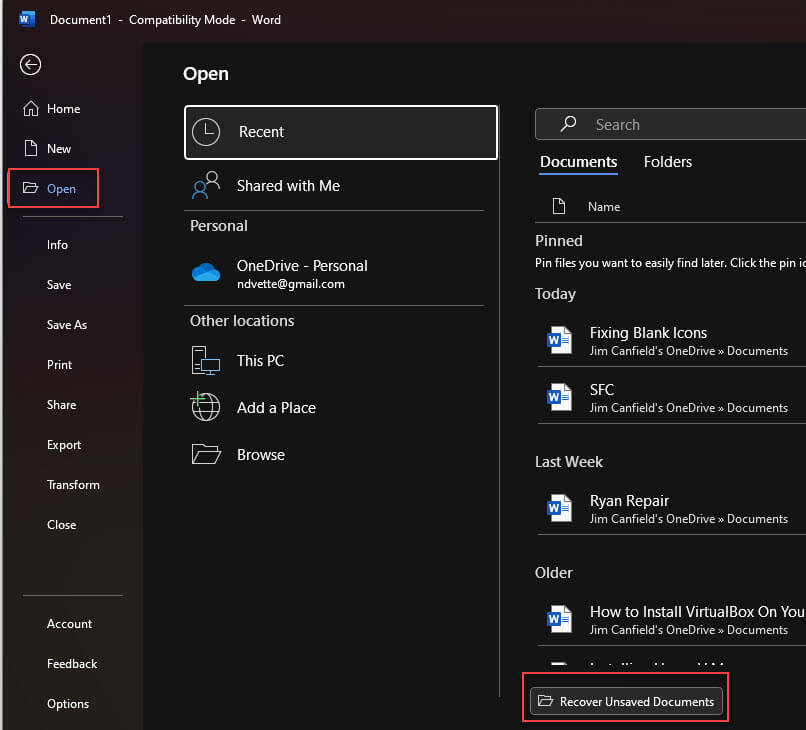Click the Home house icon
The height and width of the screenshot is (730, 806).
(31, 108)
